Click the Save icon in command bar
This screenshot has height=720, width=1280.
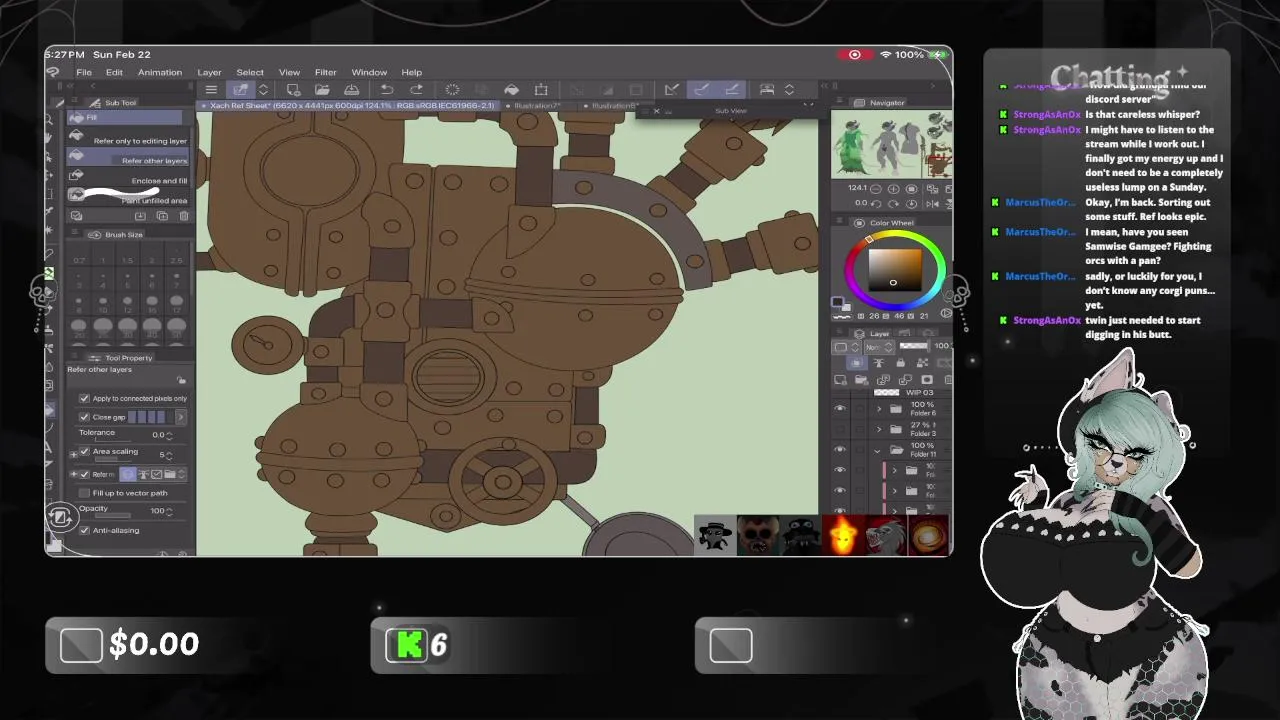(x=352, y=90)
